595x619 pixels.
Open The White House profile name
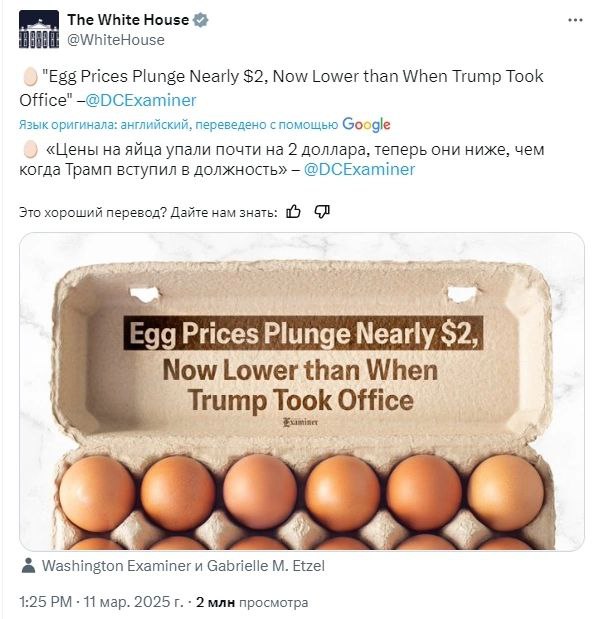pyautogui.click(x=128, y=20)
